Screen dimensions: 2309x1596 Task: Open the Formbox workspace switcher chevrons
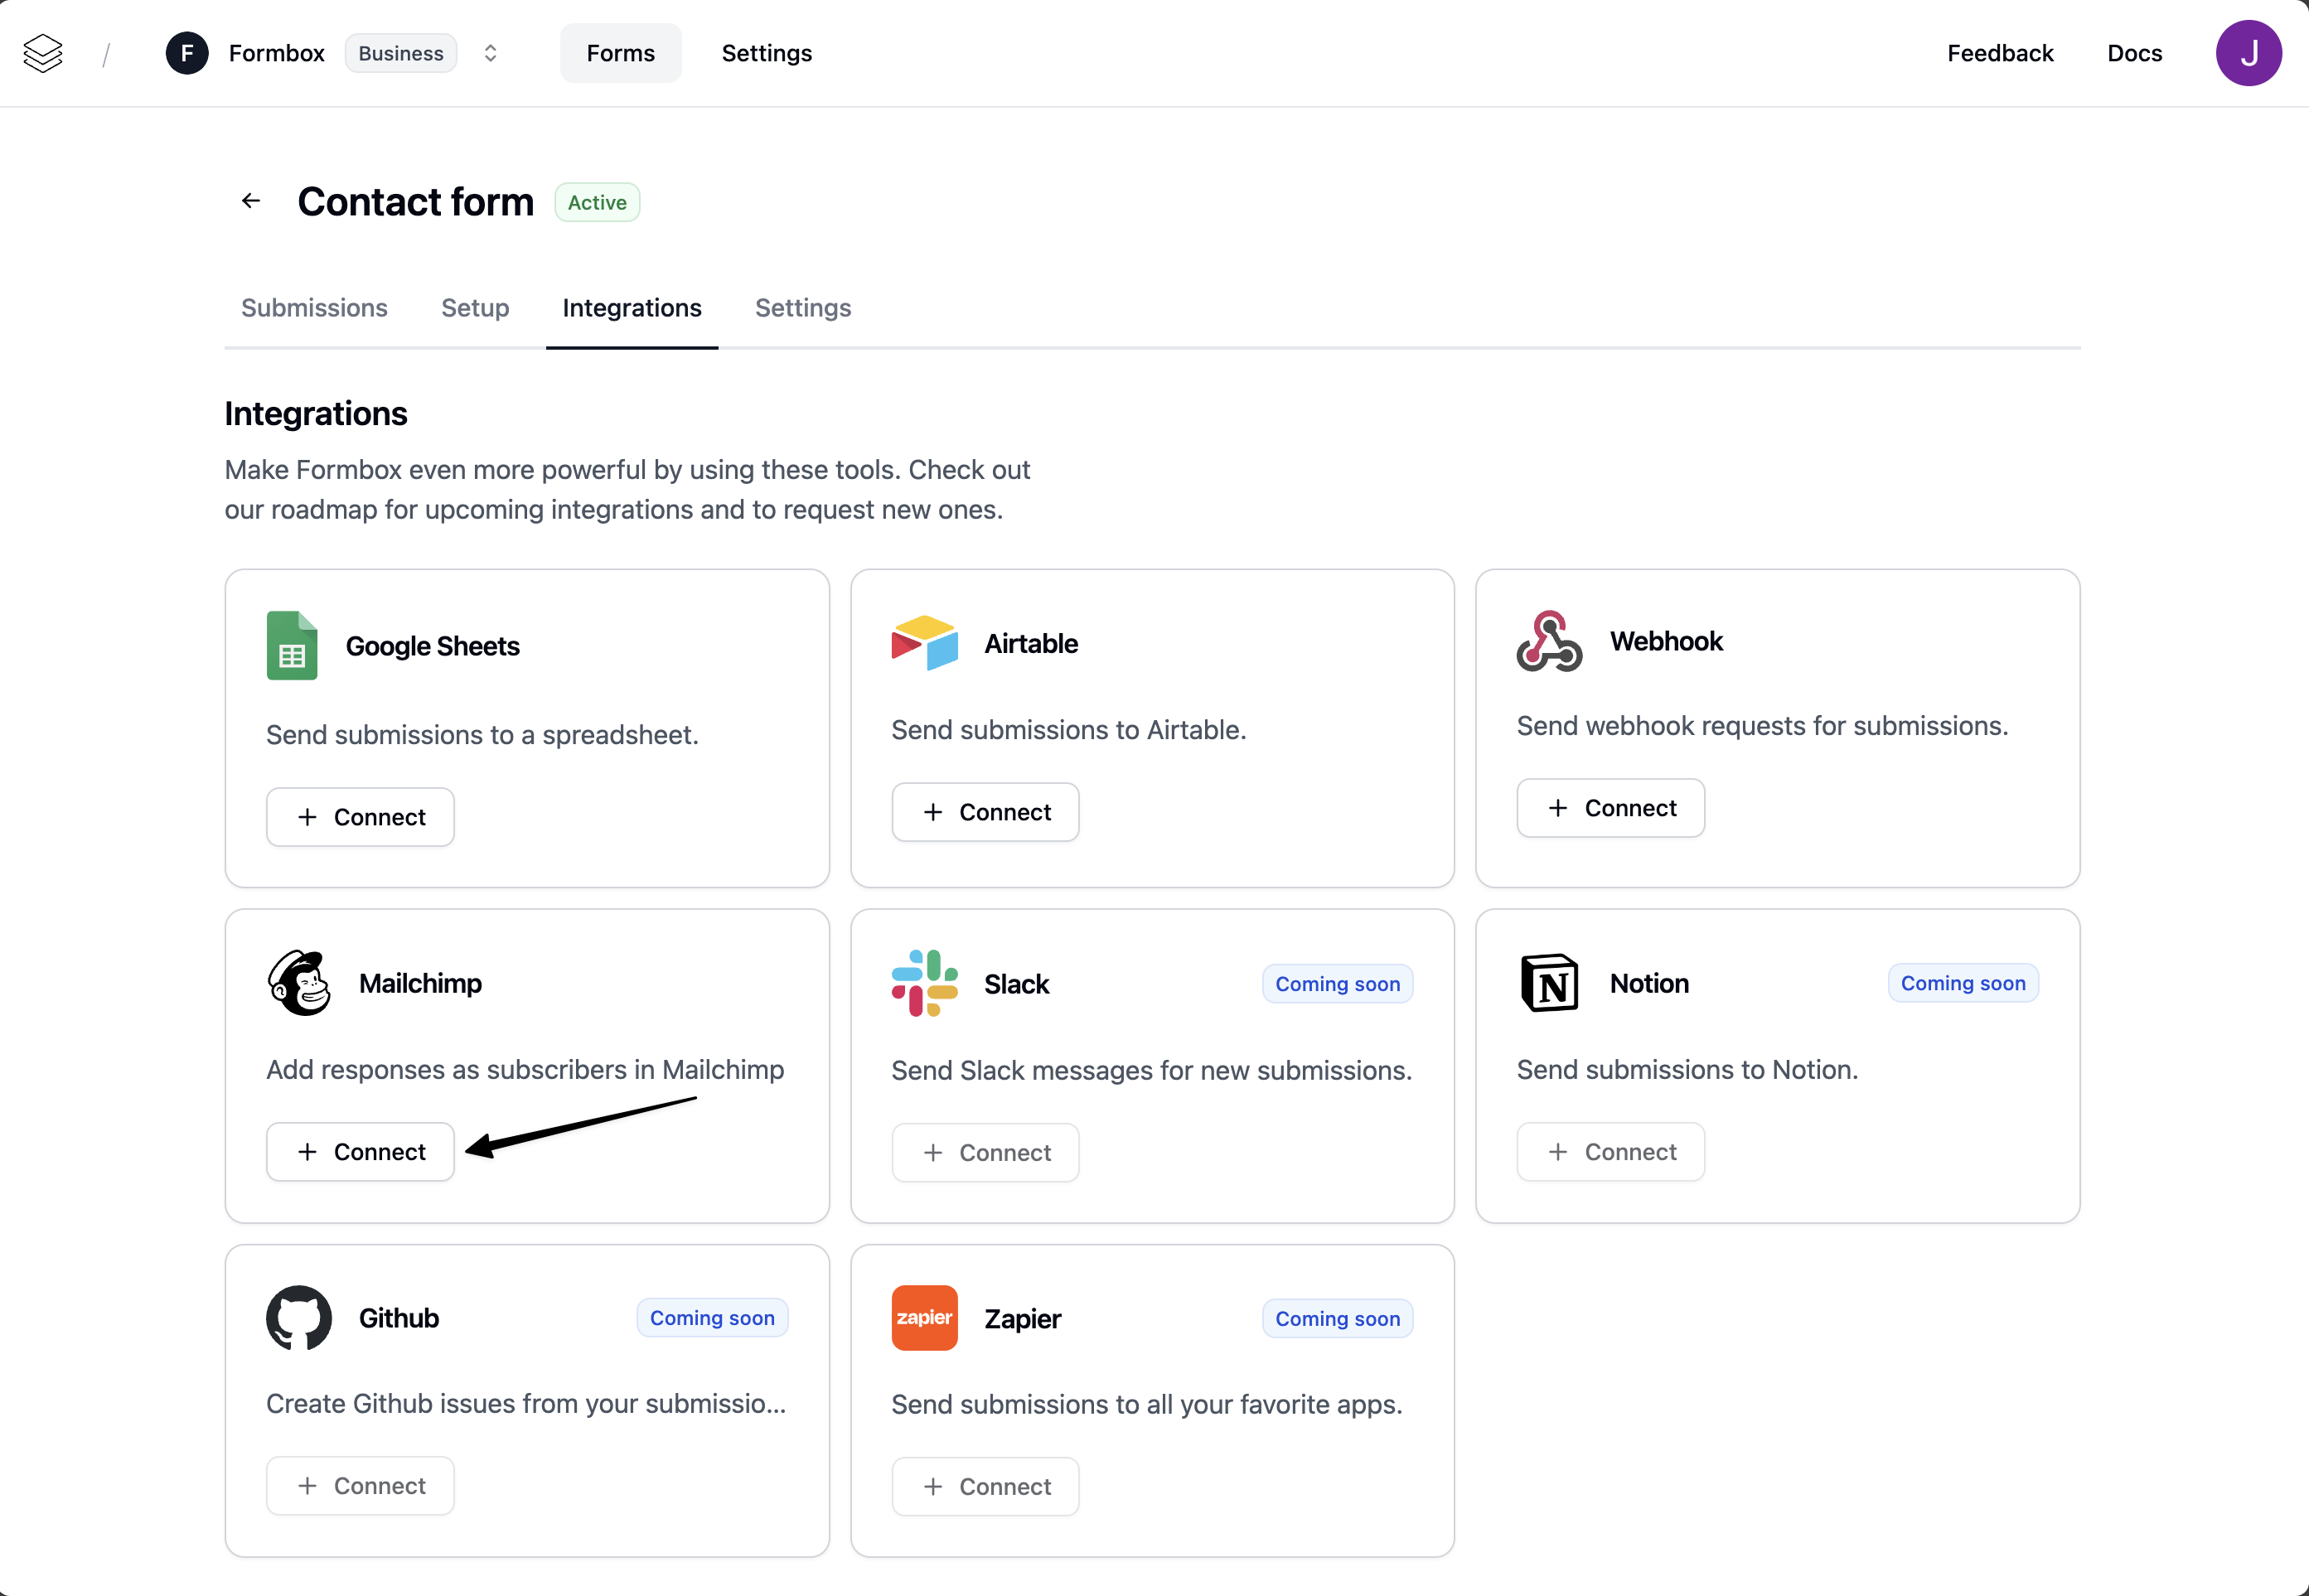490,53
